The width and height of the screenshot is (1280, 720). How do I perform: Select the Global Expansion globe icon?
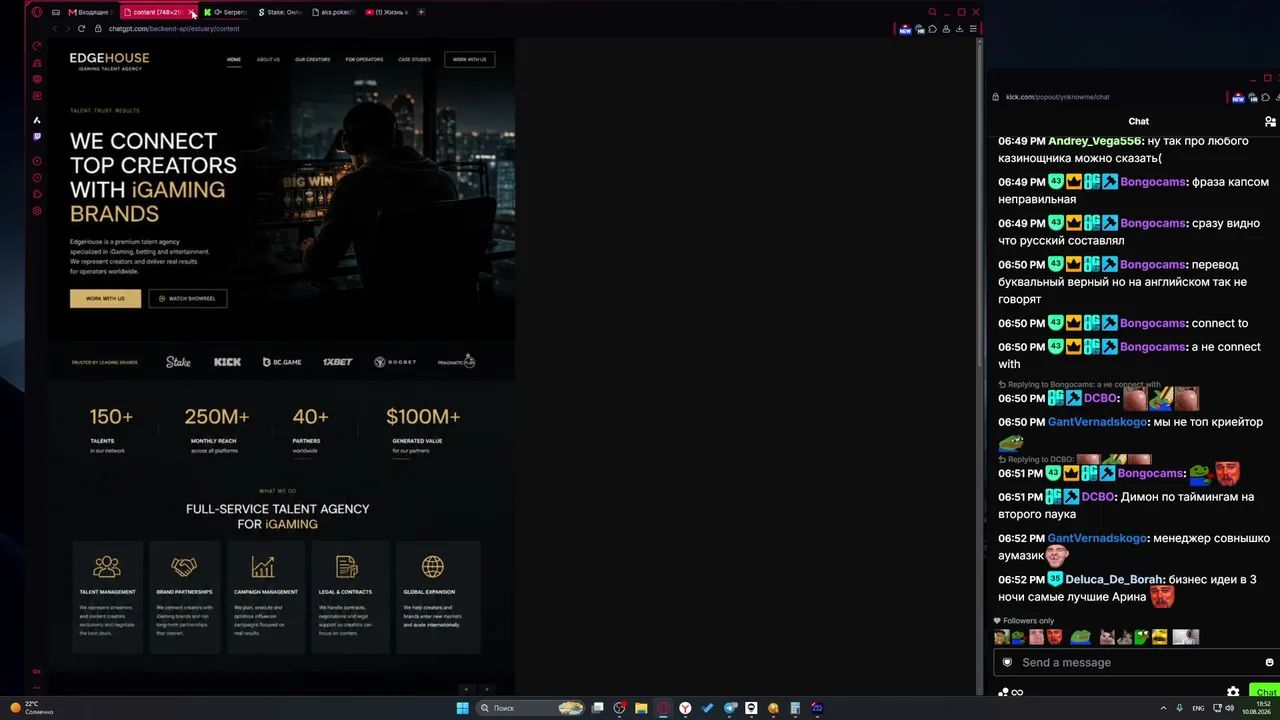click(433, 567)
